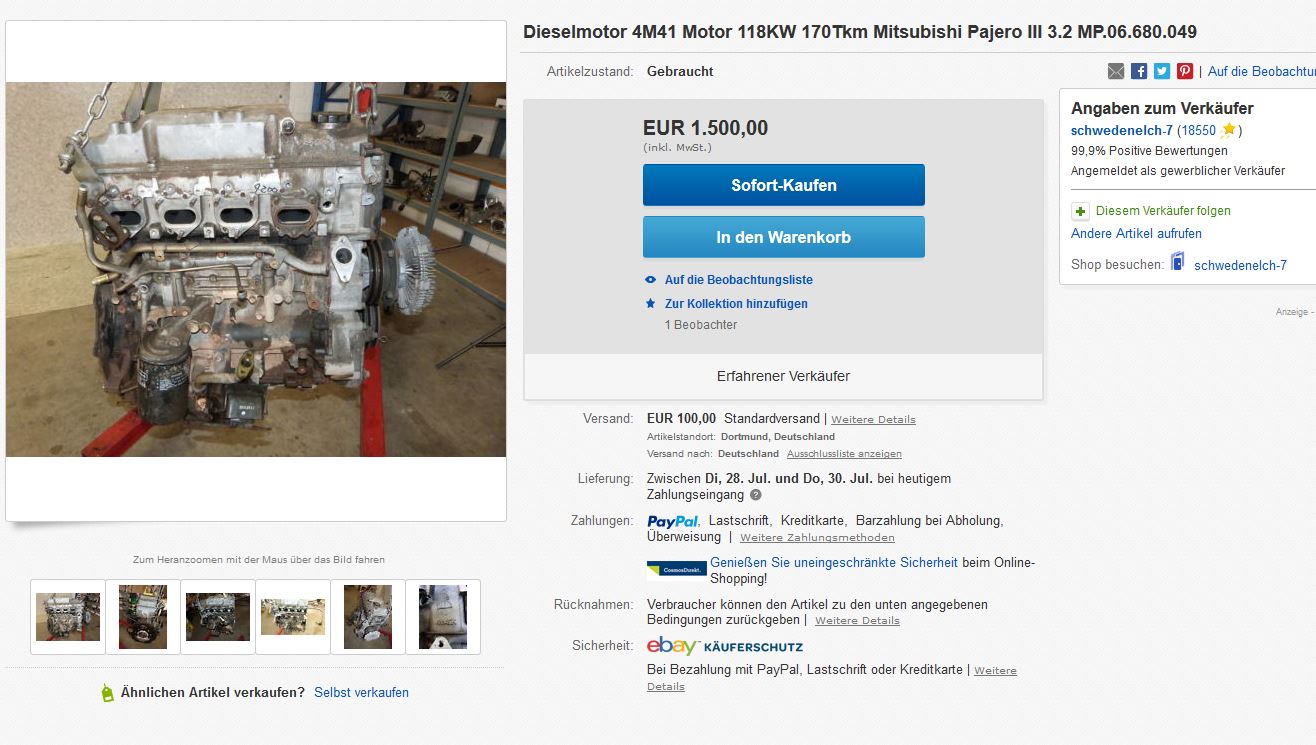Viewport: 1316px width, 745px height.
Task: Click the green plus follow seller icon
Action: coord(1080,211)
